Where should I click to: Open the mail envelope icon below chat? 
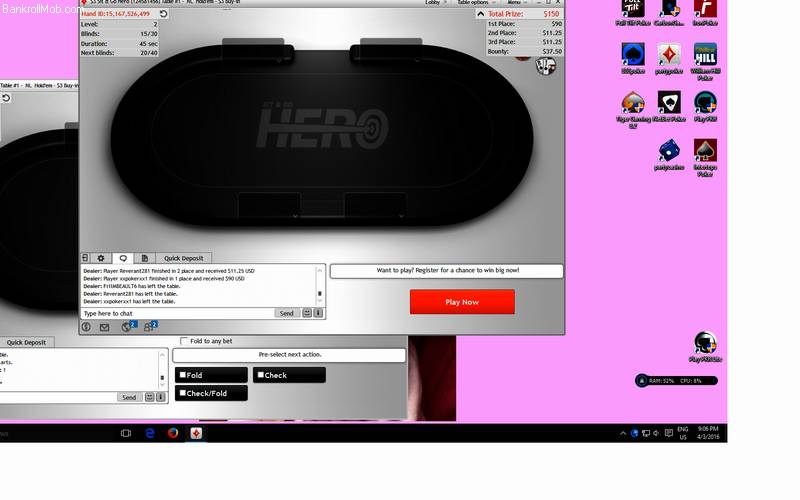[105, 328]
